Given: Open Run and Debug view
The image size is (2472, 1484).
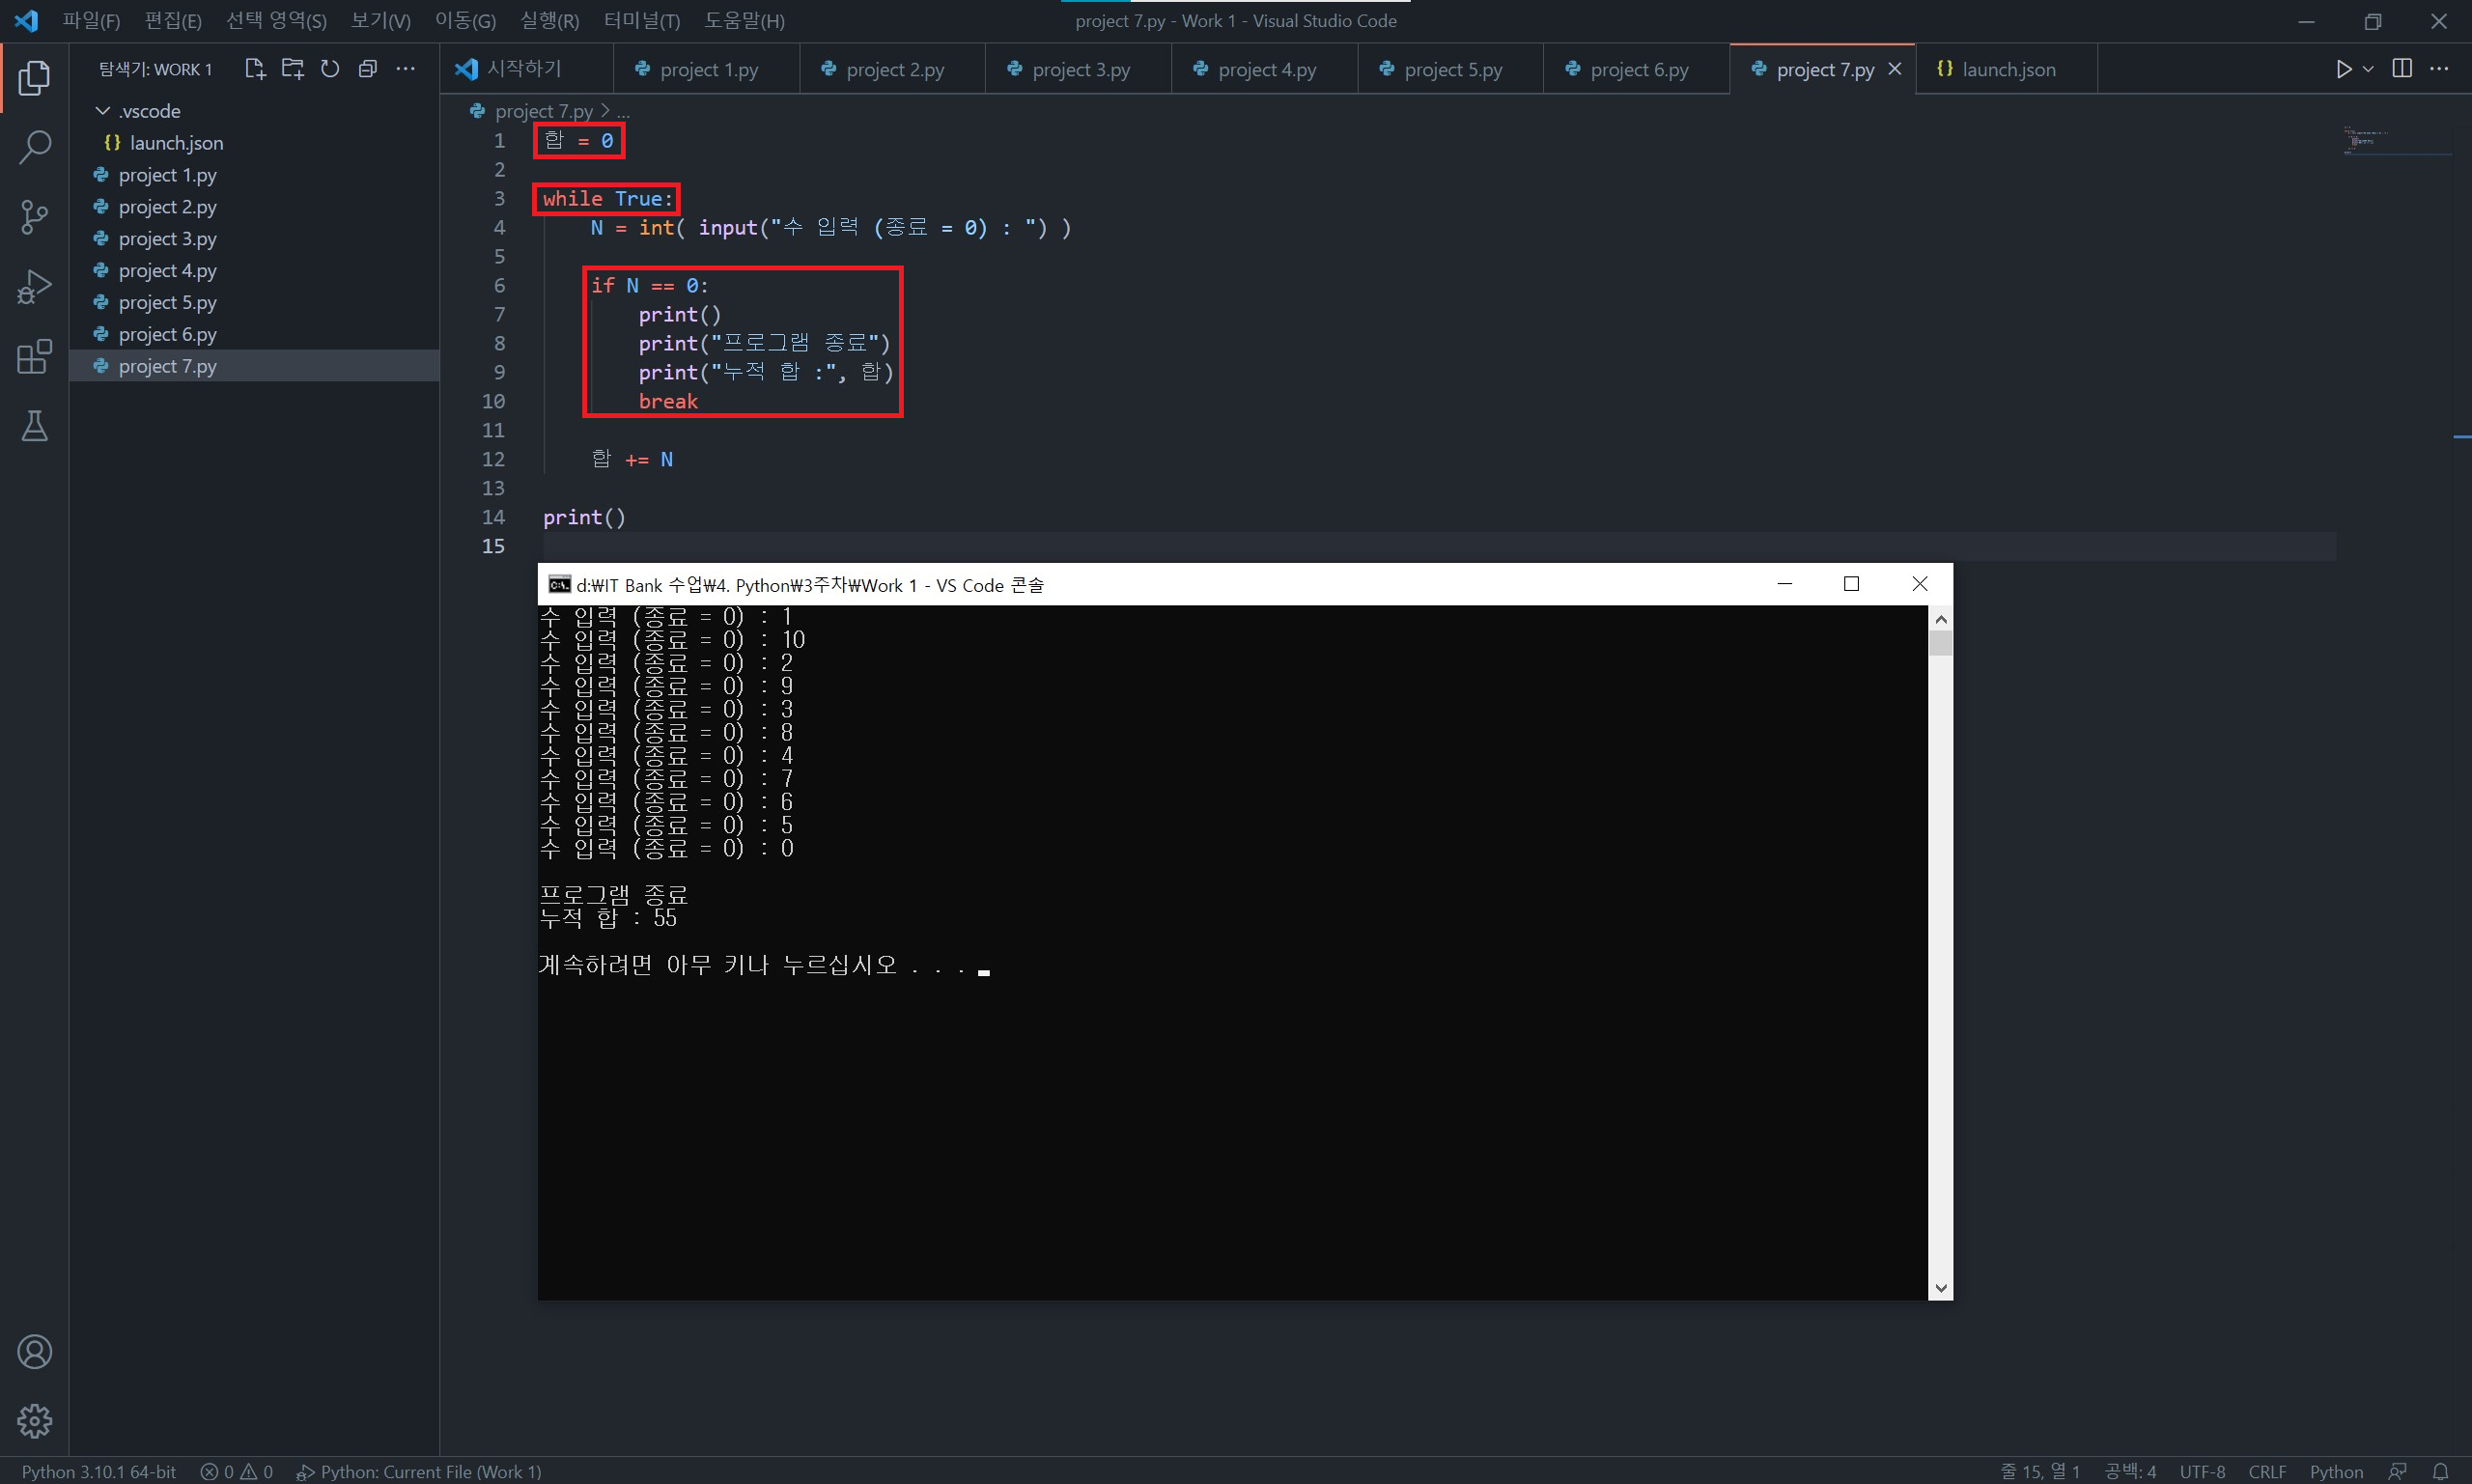Looking at the screenshot, I should pos(34,287).
